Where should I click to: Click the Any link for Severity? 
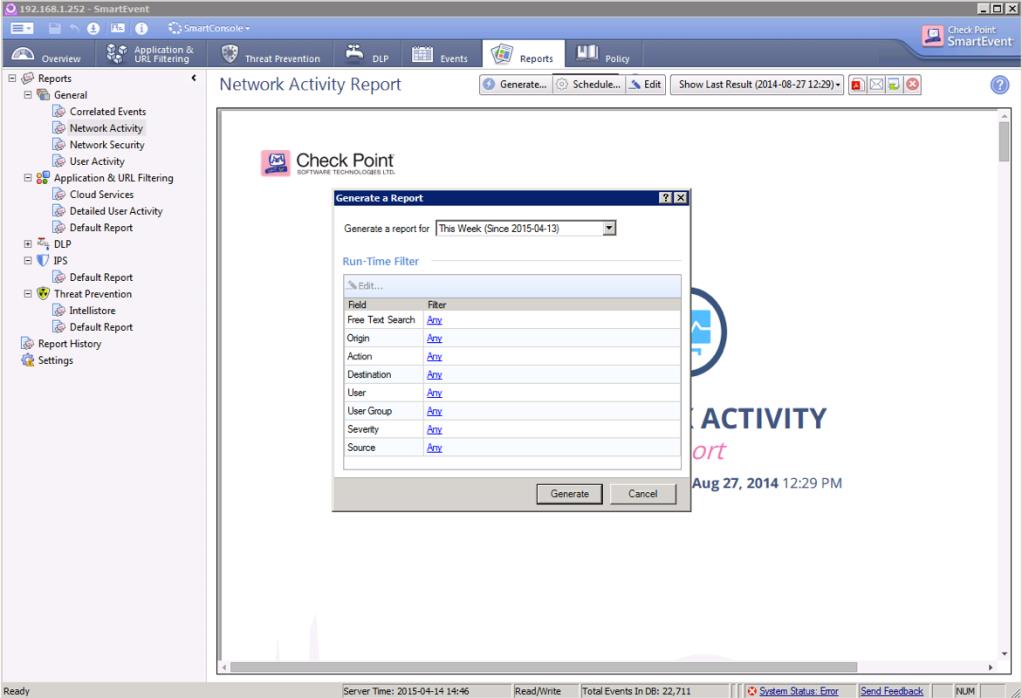tap(435, 429)
